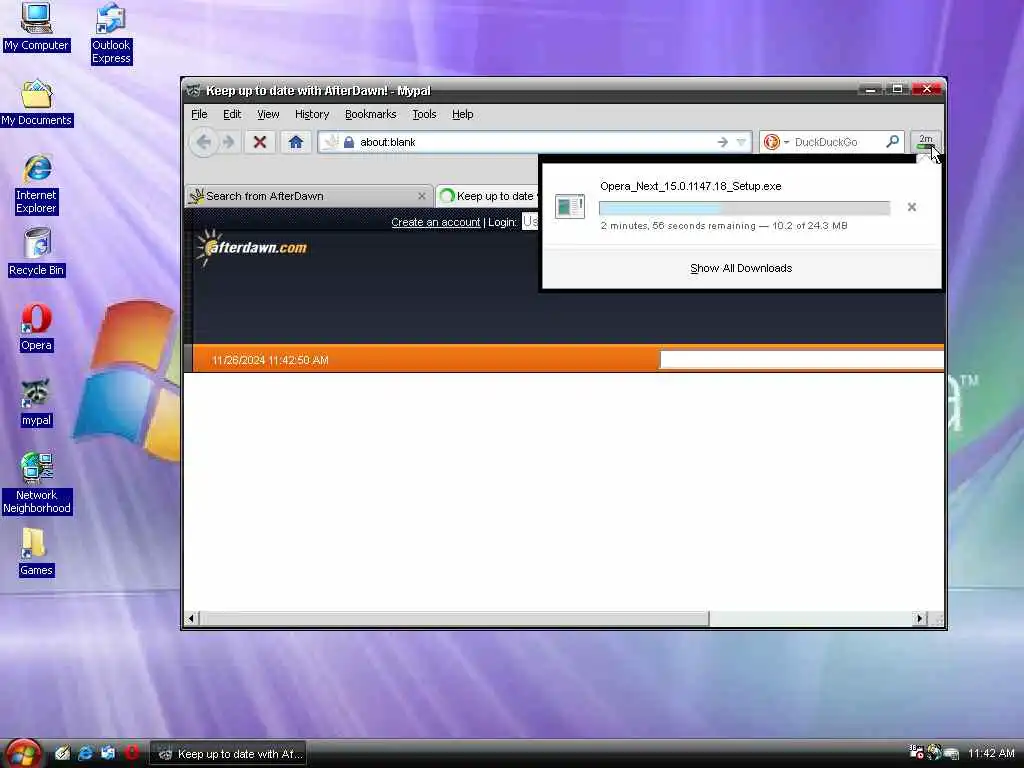
Task: Click the scroll left arrow
Action: [x=191, y=618]
